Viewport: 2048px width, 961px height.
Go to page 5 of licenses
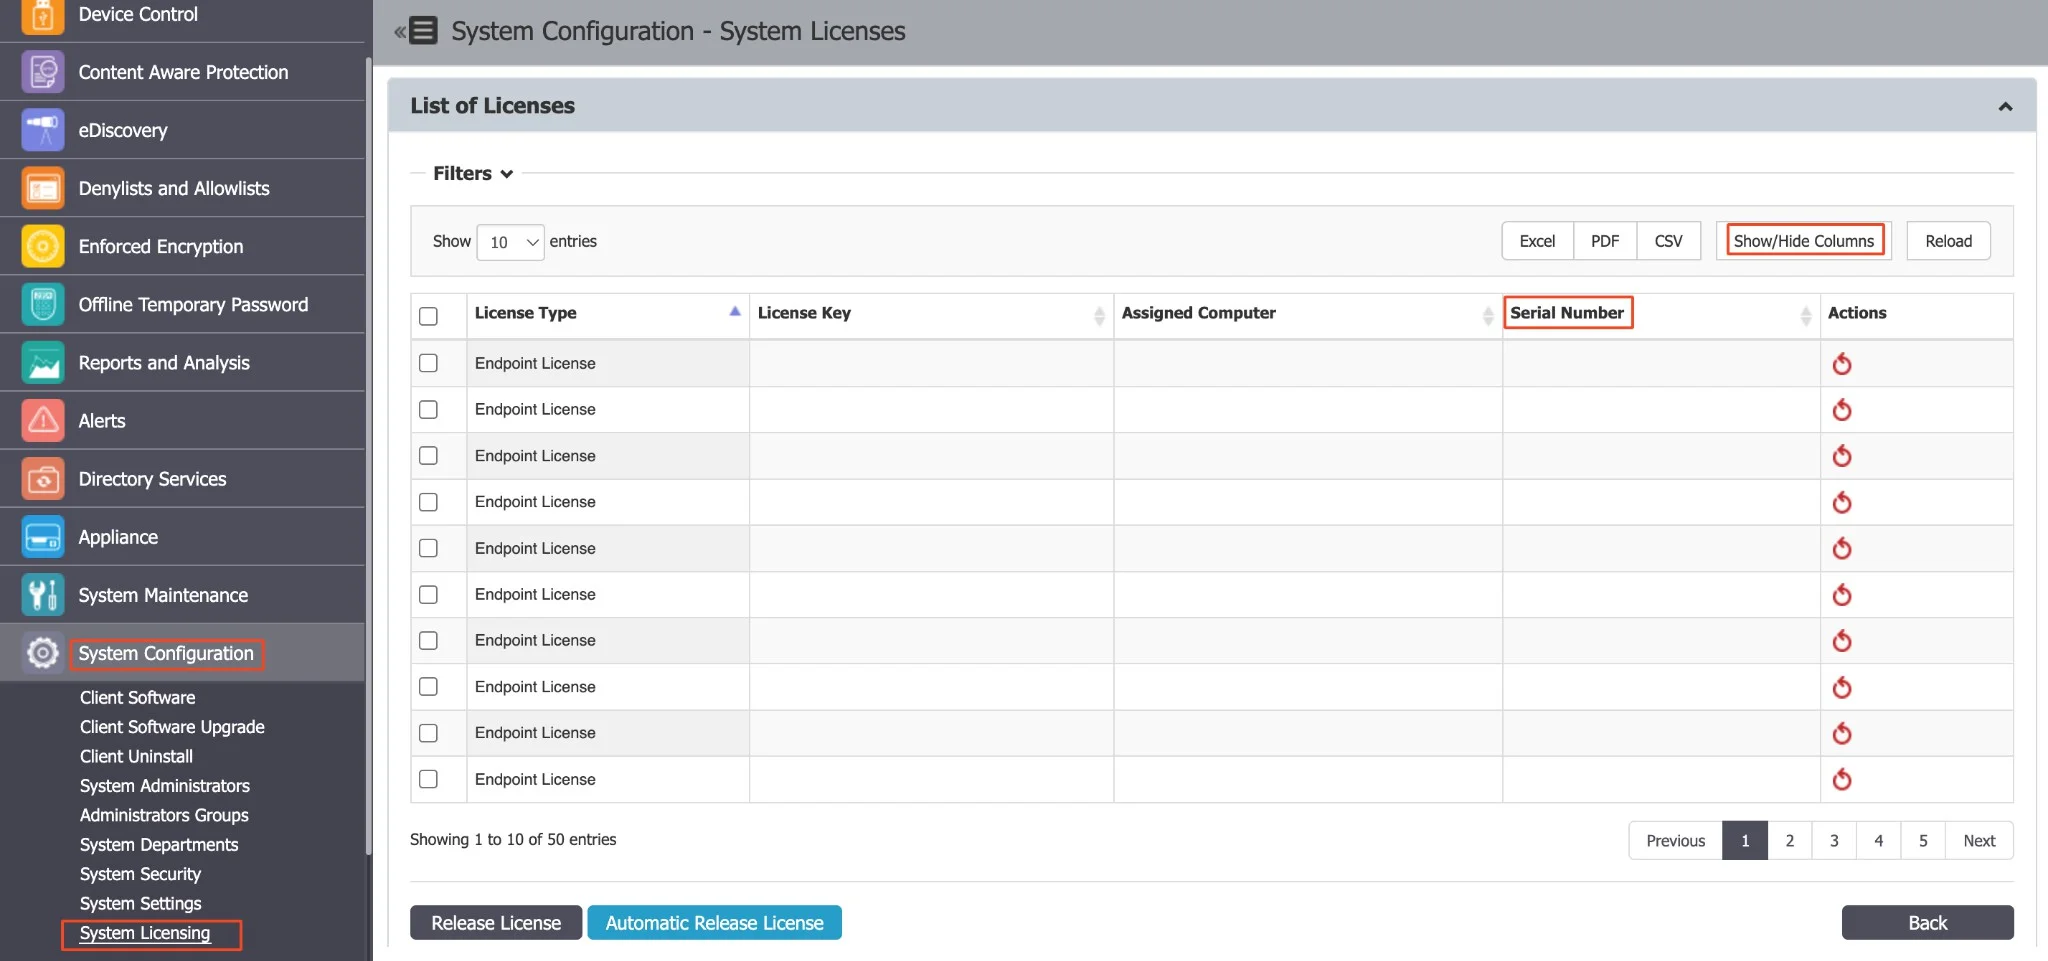tap(1923, 841)
